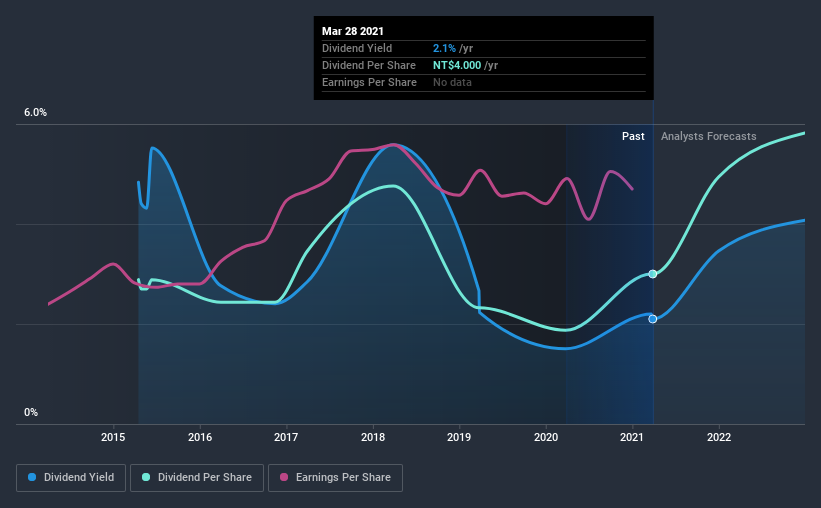821x508 pixels.
Task: Click the 0% y-axis label
Action: point(31,413)
